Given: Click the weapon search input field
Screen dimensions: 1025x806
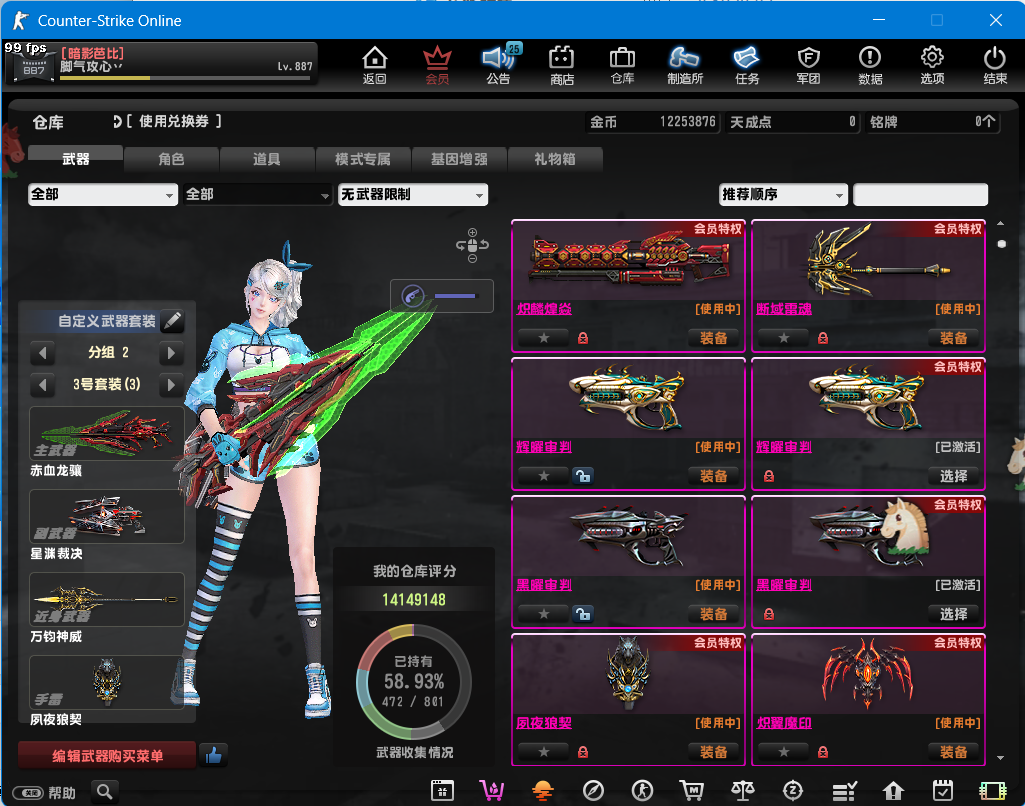Looking at the screenshot, I should coord(920,195).
